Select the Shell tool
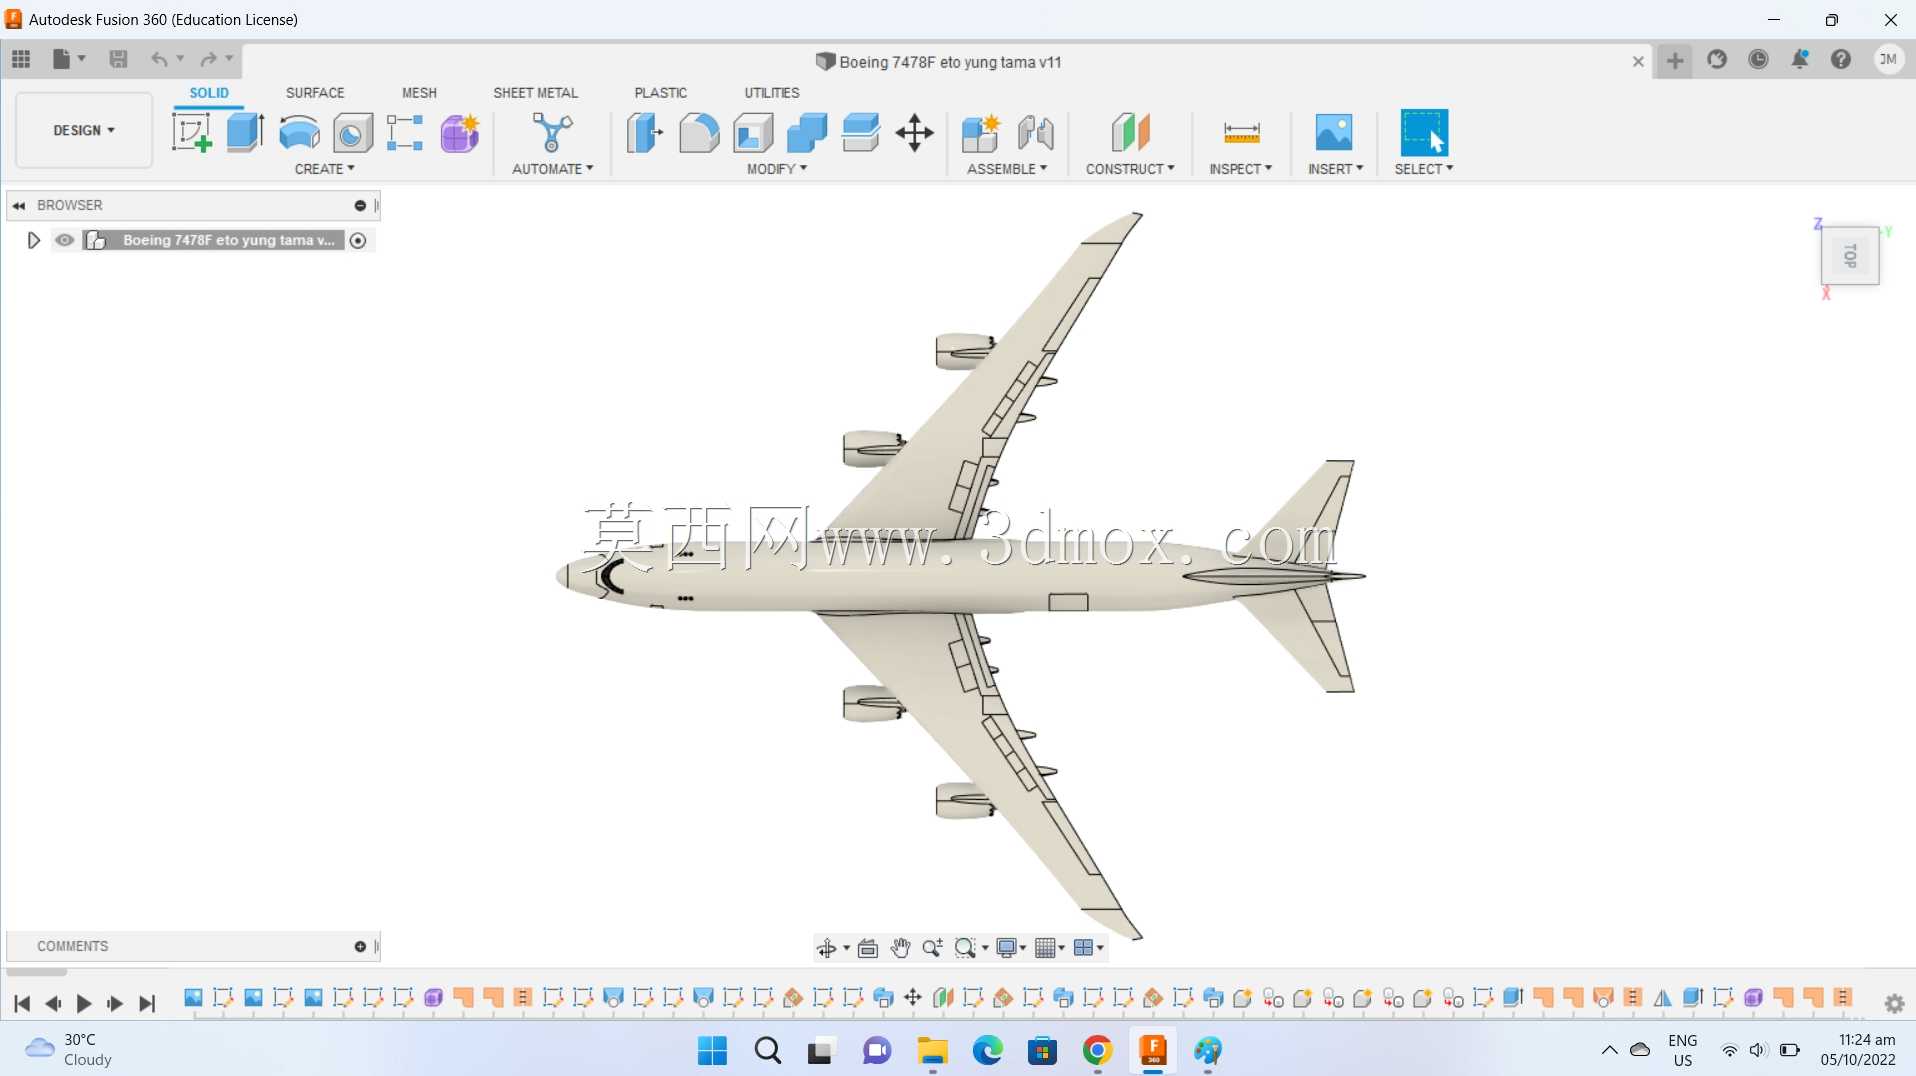 (x=753, y=132)
